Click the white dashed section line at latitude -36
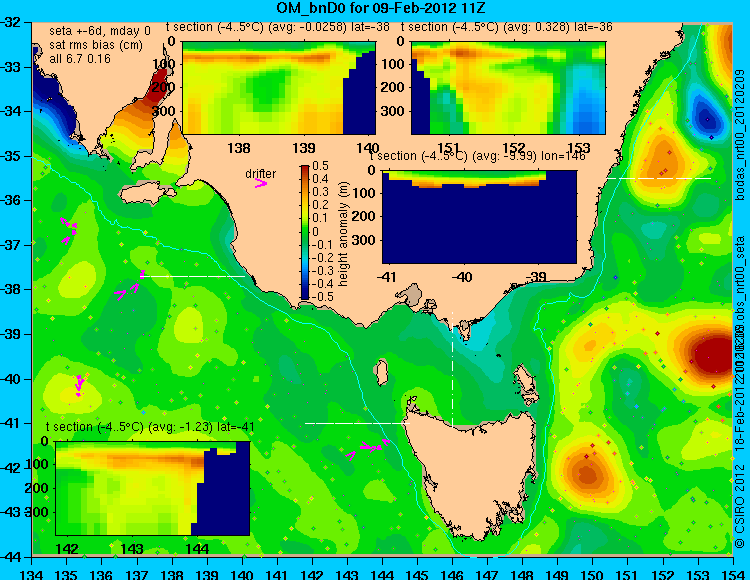Image resolution: width=750 pixels, height=580 pixels. tap(659, 178)
